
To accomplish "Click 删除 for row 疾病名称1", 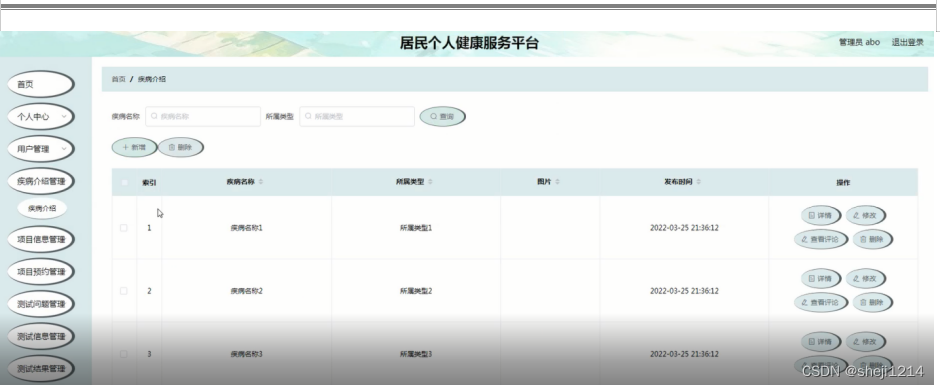I will click(x=872, y=239).
